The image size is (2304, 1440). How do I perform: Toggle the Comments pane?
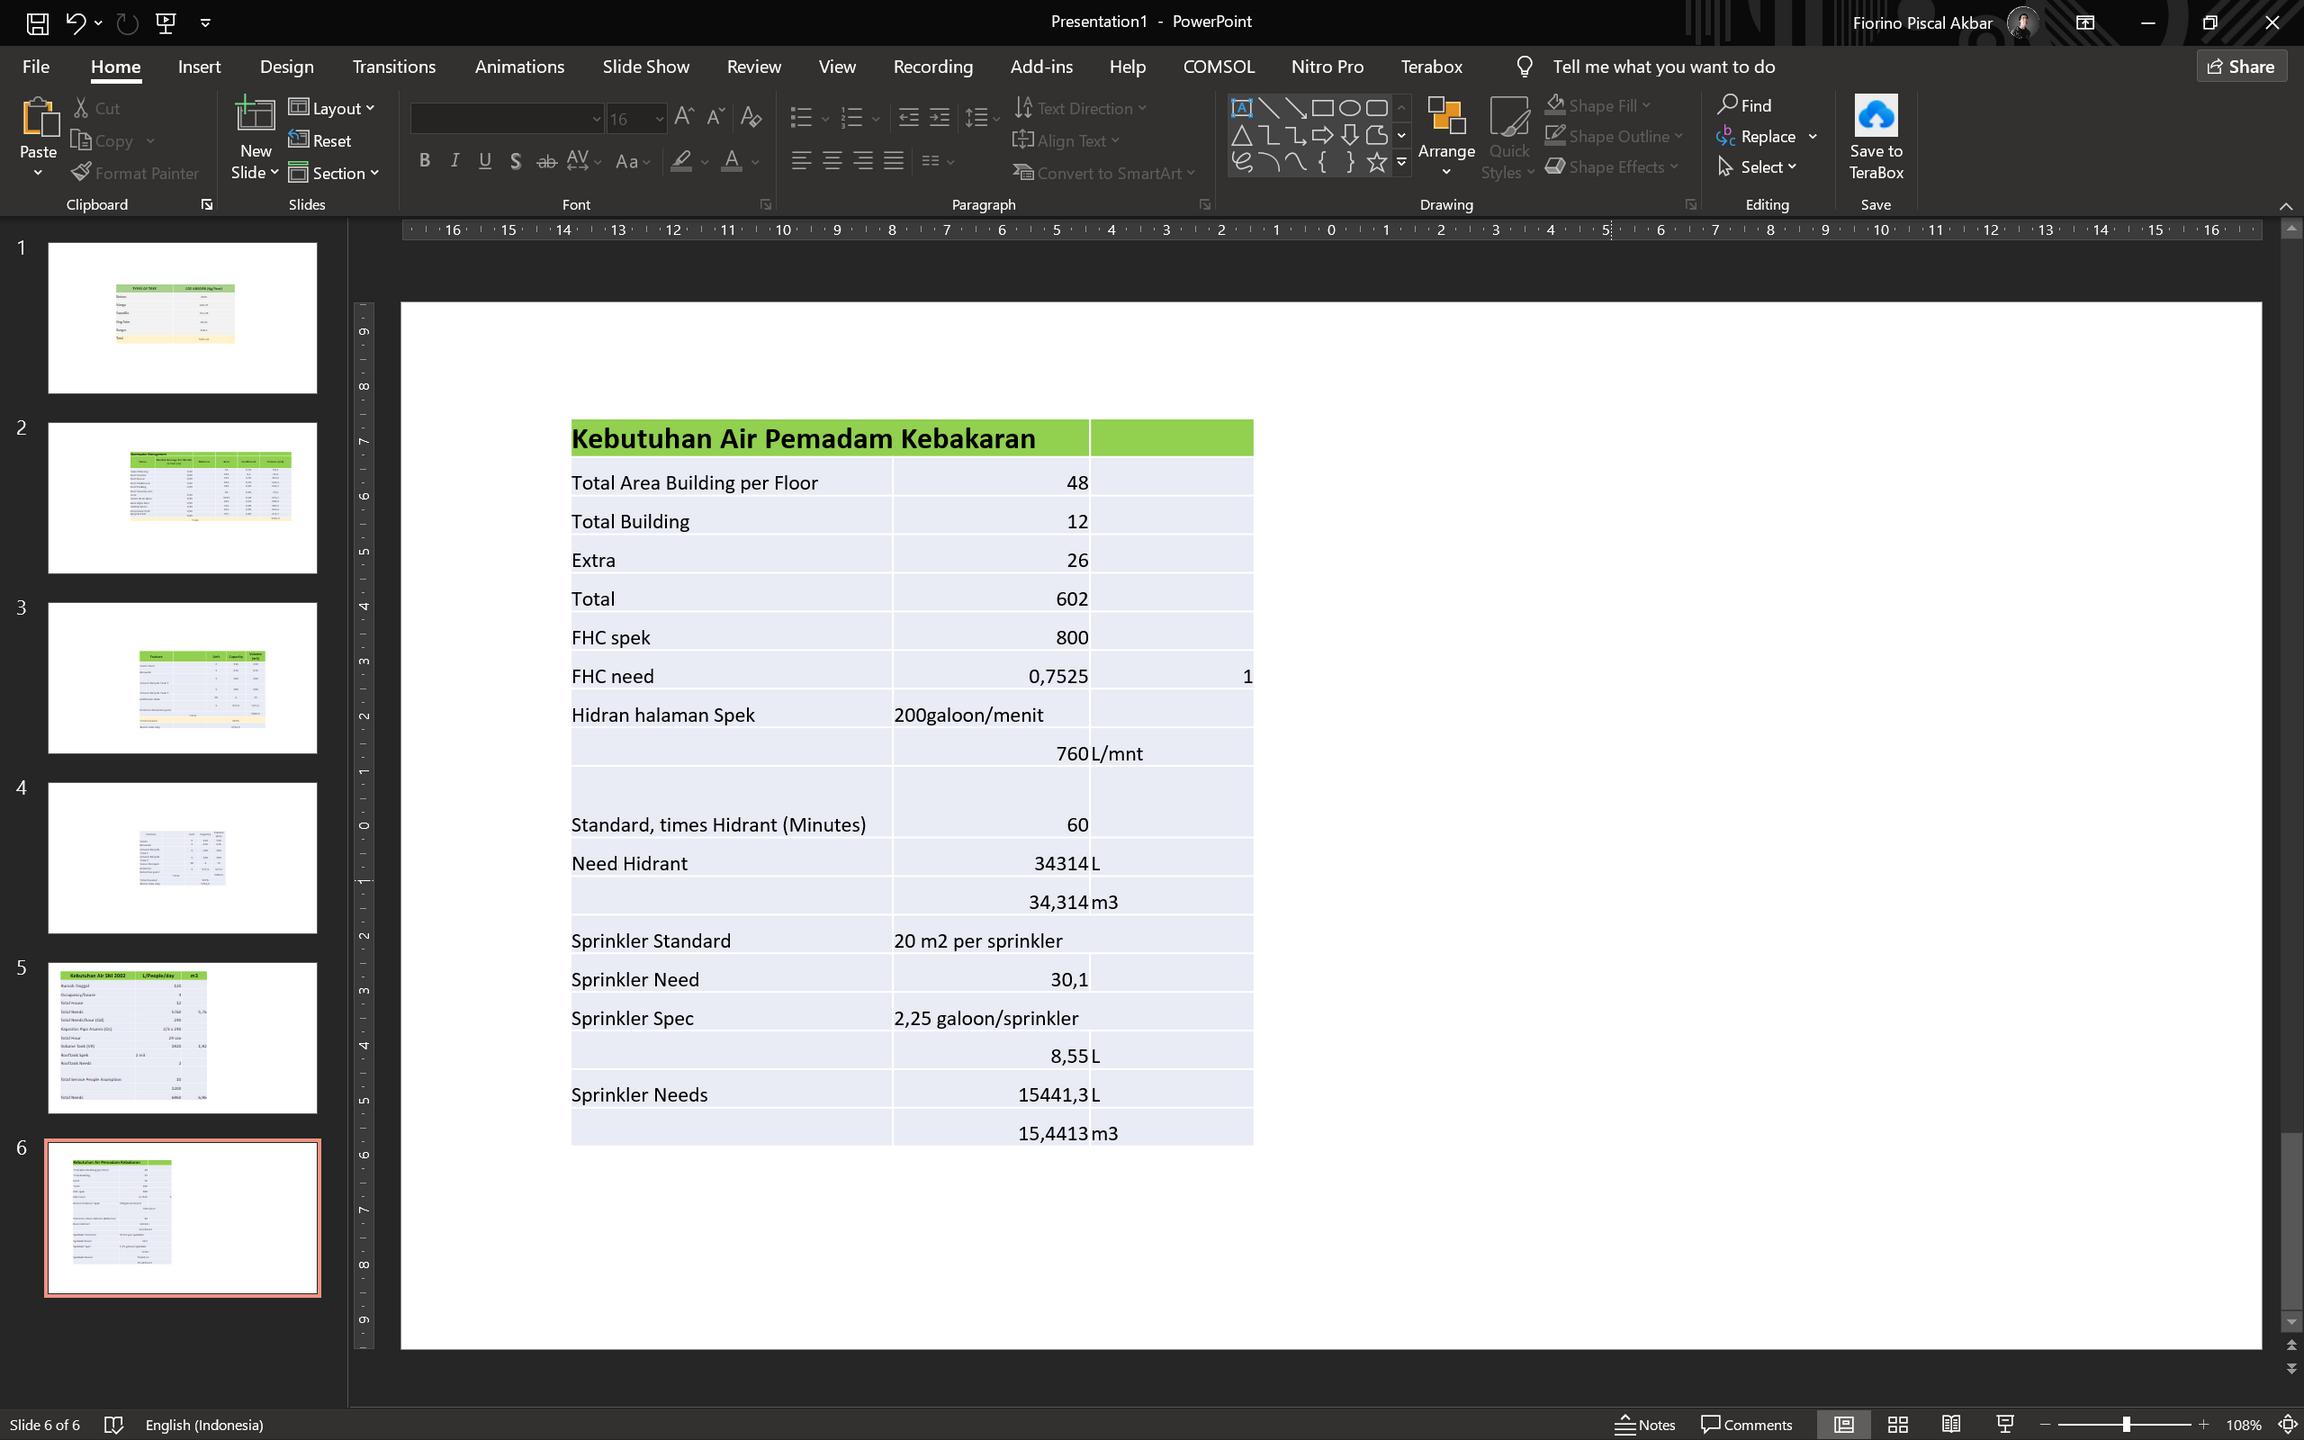point(1746,1424)
